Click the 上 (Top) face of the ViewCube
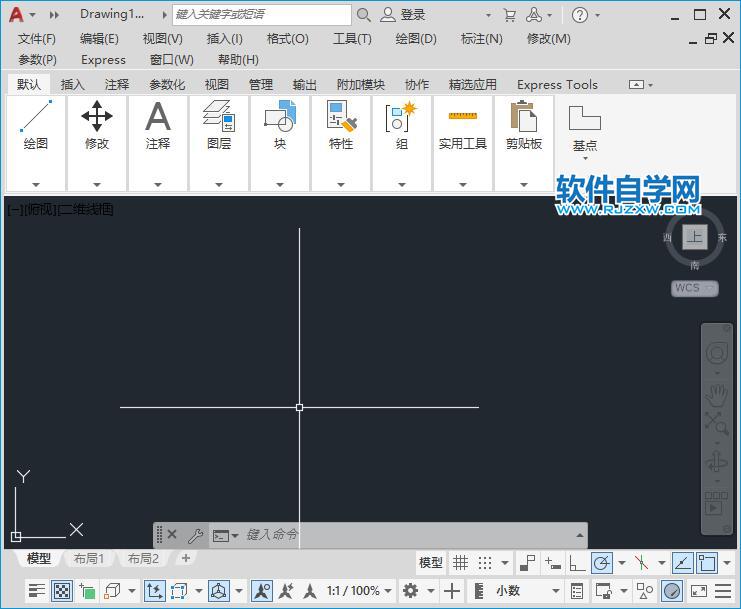This screenshot has height=609, width=741. (694, 237)
